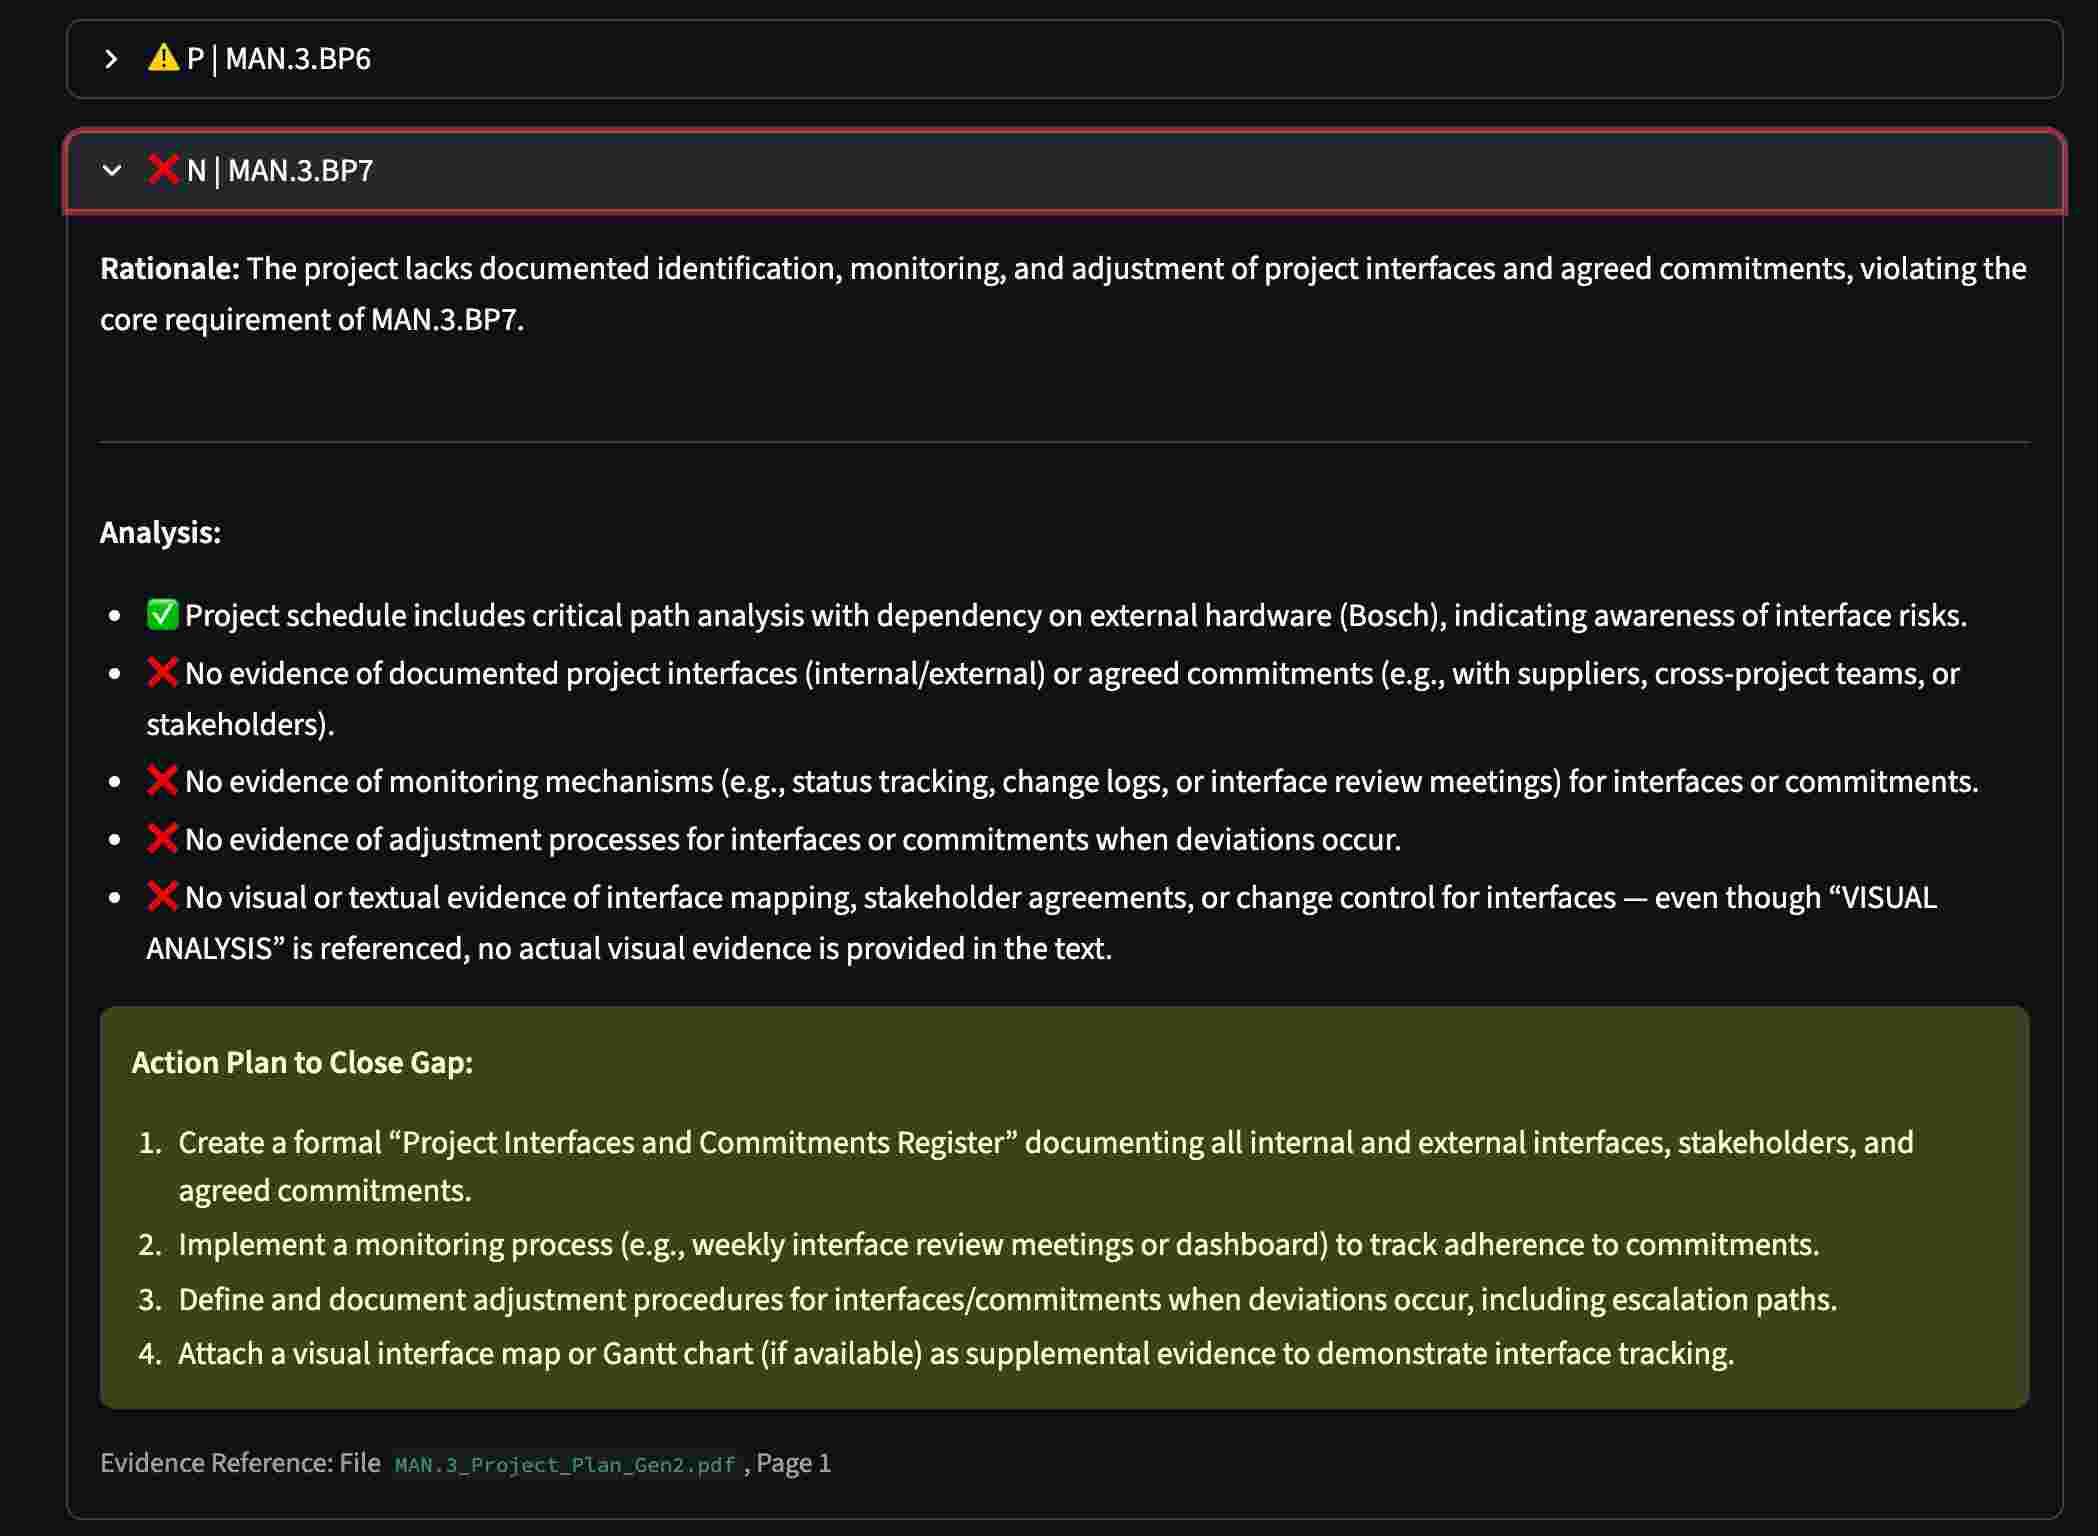2098x1536 pixels.
Task: Expand the MAN.3.BP6 section
Action: pyautogui.click(x=112, y=59)
